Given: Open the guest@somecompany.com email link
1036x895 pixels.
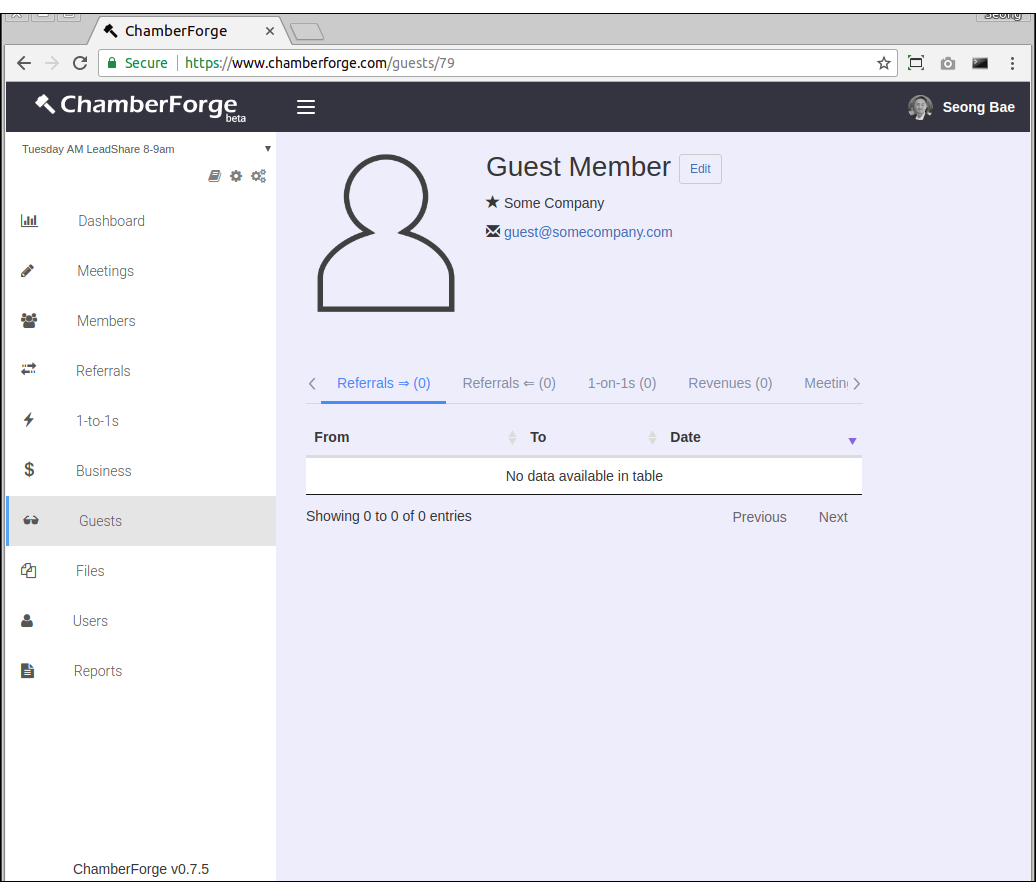Looking at the screenshot, I should [x=588, y=232].
